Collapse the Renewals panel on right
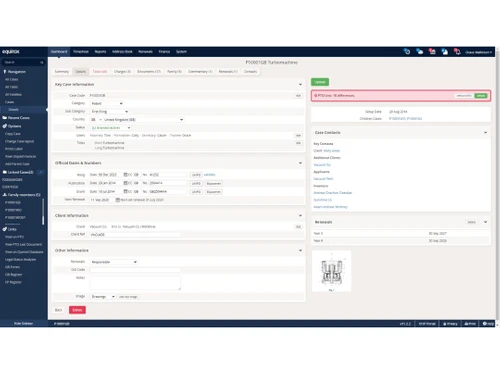 (x=485, y=222)
